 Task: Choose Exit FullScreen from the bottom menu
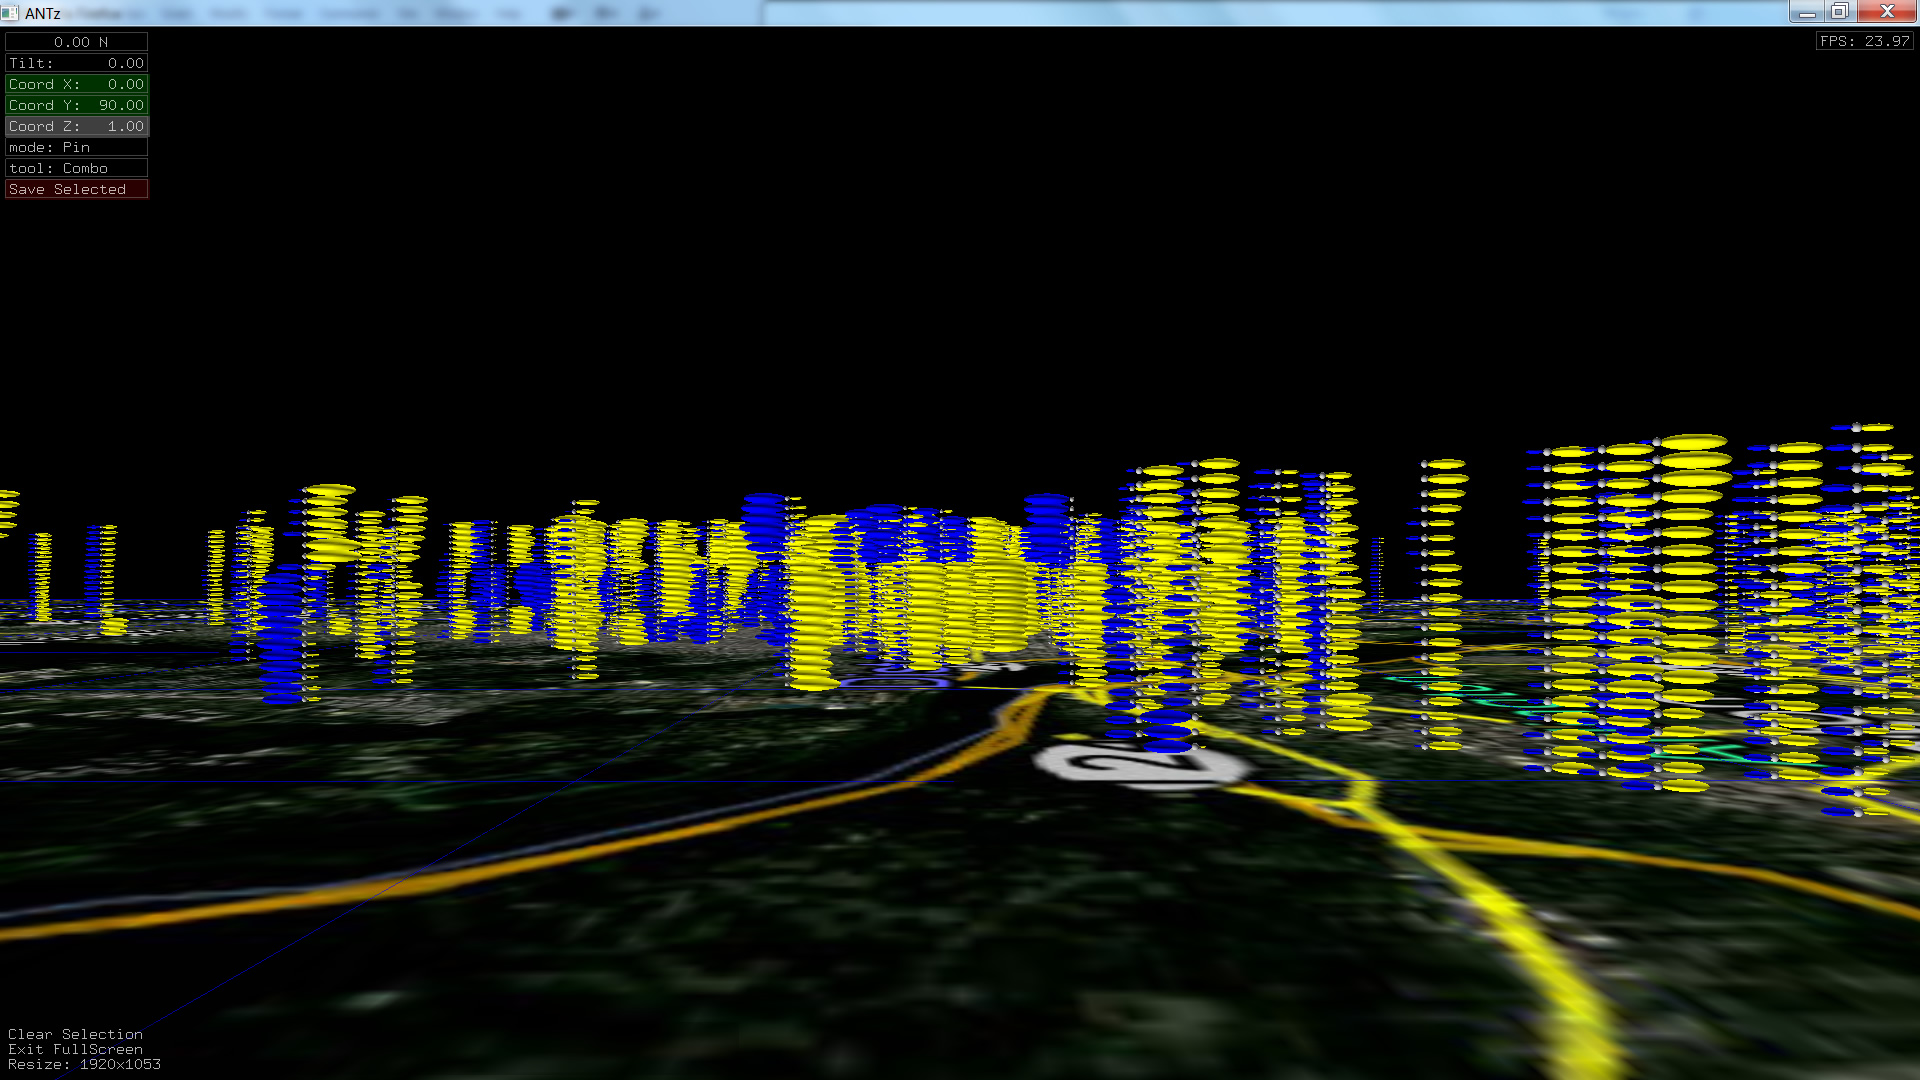pyautogui.click(x=75, y=1049)
